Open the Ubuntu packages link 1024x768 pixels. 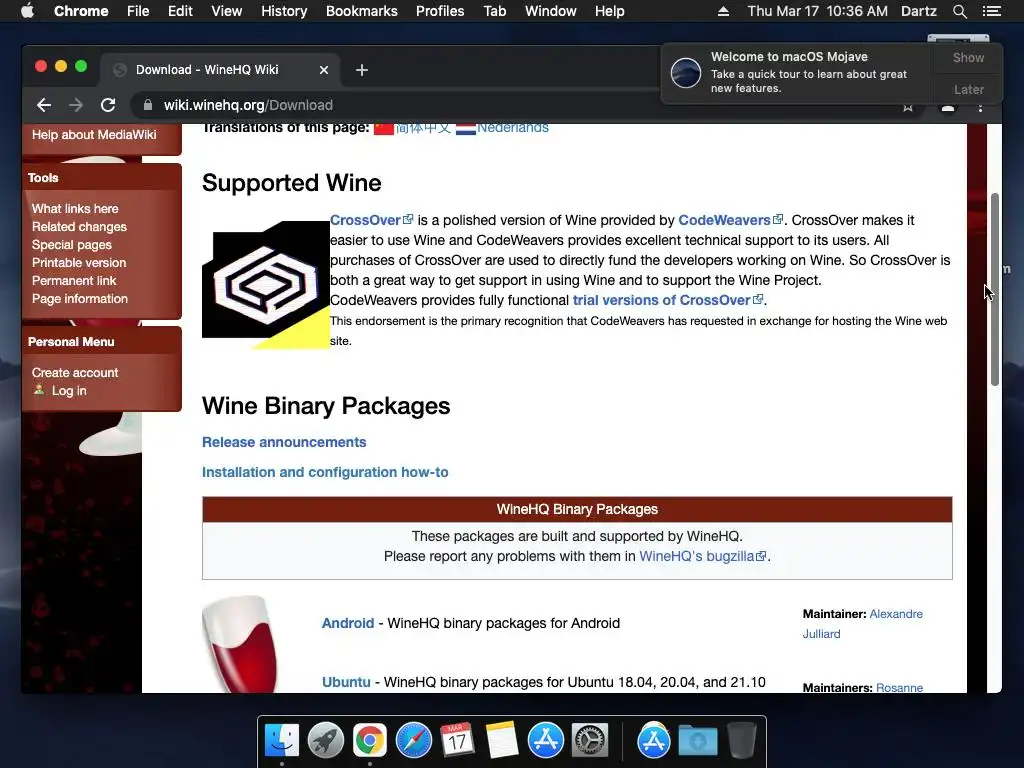346,682
